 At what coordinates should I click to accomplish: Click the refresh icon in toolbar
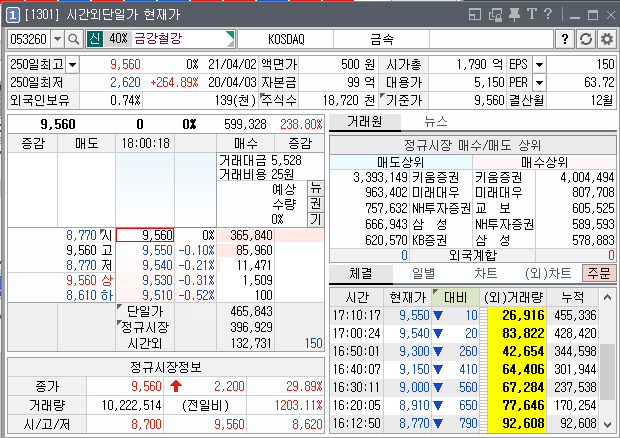click(x=586, y=38)
